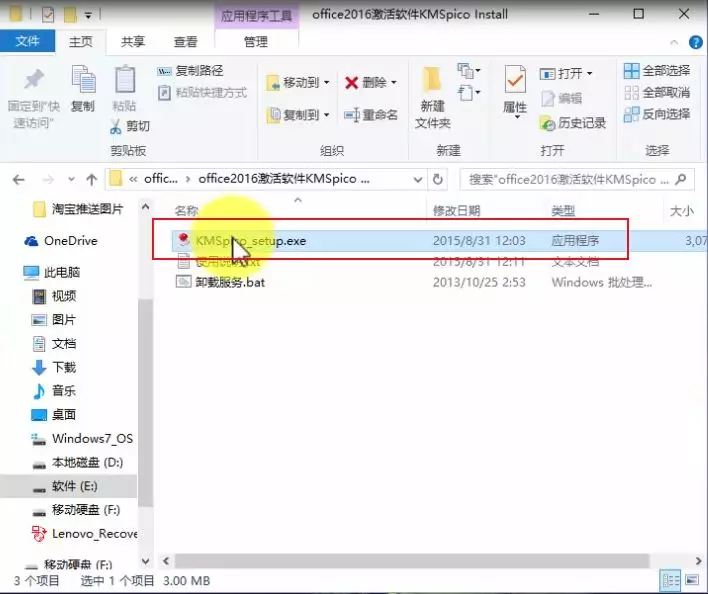Click the Up one level arrow
Screen dimensions: 708x594
(x=92, y=180)
